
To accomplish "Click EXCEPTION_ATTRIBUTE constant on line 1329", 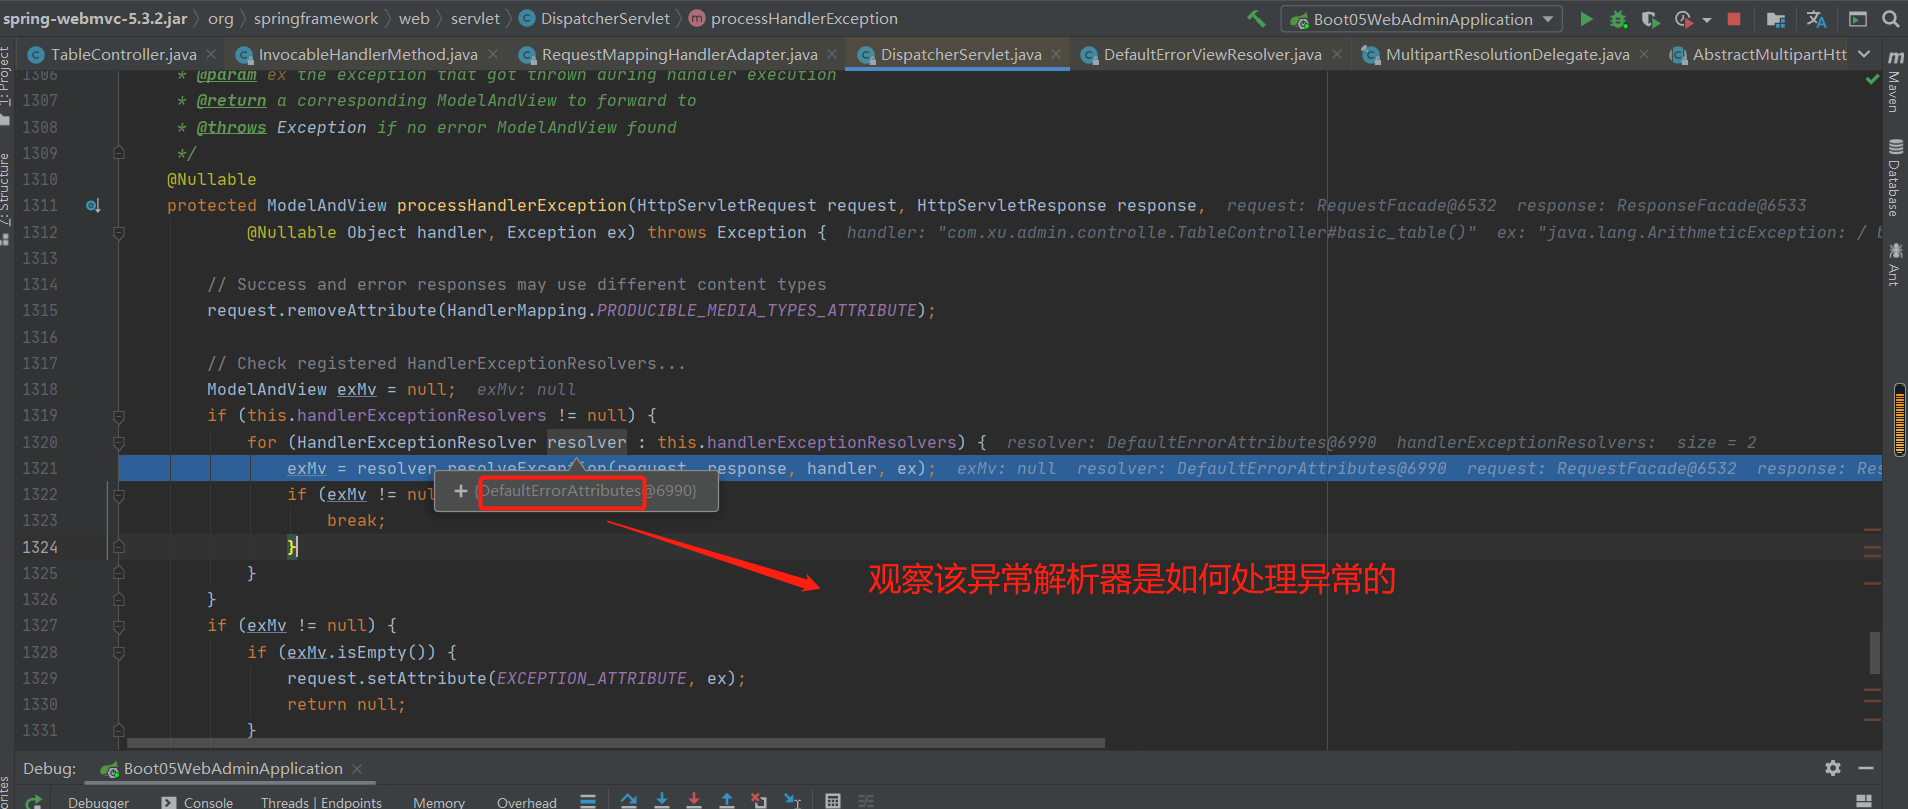I will click(x=592, y=678).
